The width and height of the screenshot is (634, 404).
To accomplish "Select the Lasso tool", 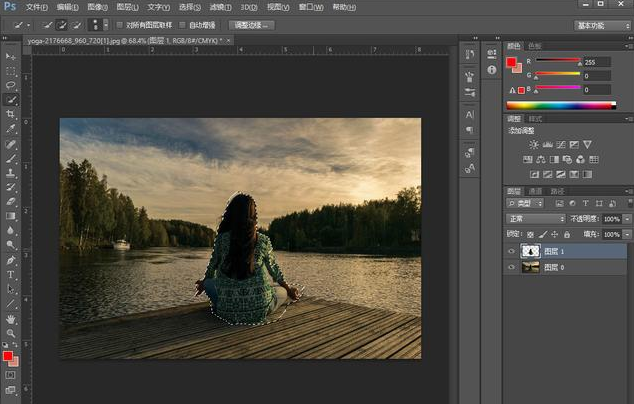I will (11, 85).
